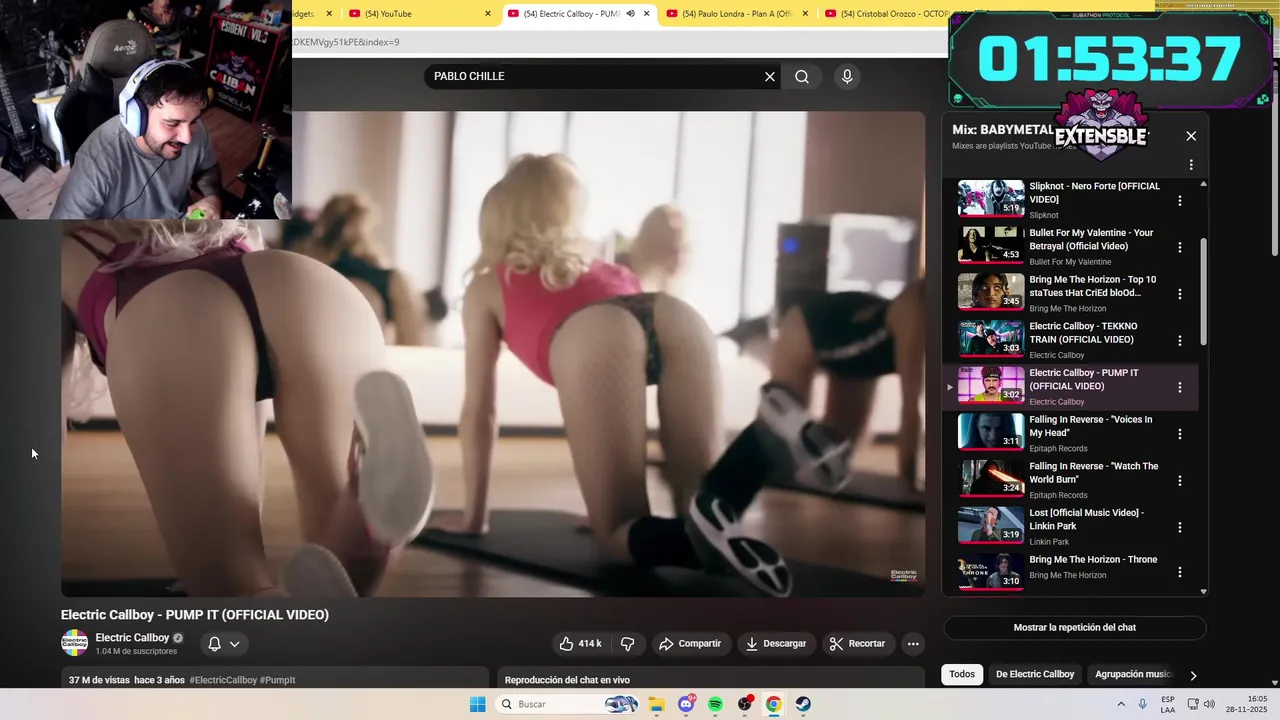
Task: Open the Windows Start menu
Action: pos(478,704)
